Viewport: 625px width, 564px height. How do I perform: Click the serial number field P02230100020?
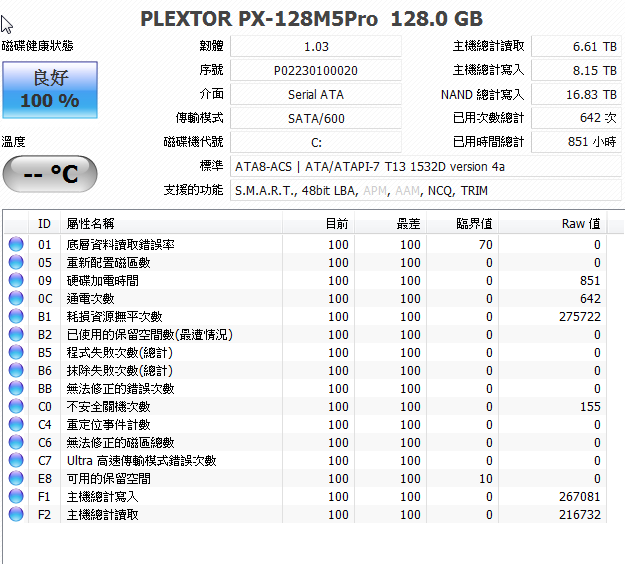316,70
